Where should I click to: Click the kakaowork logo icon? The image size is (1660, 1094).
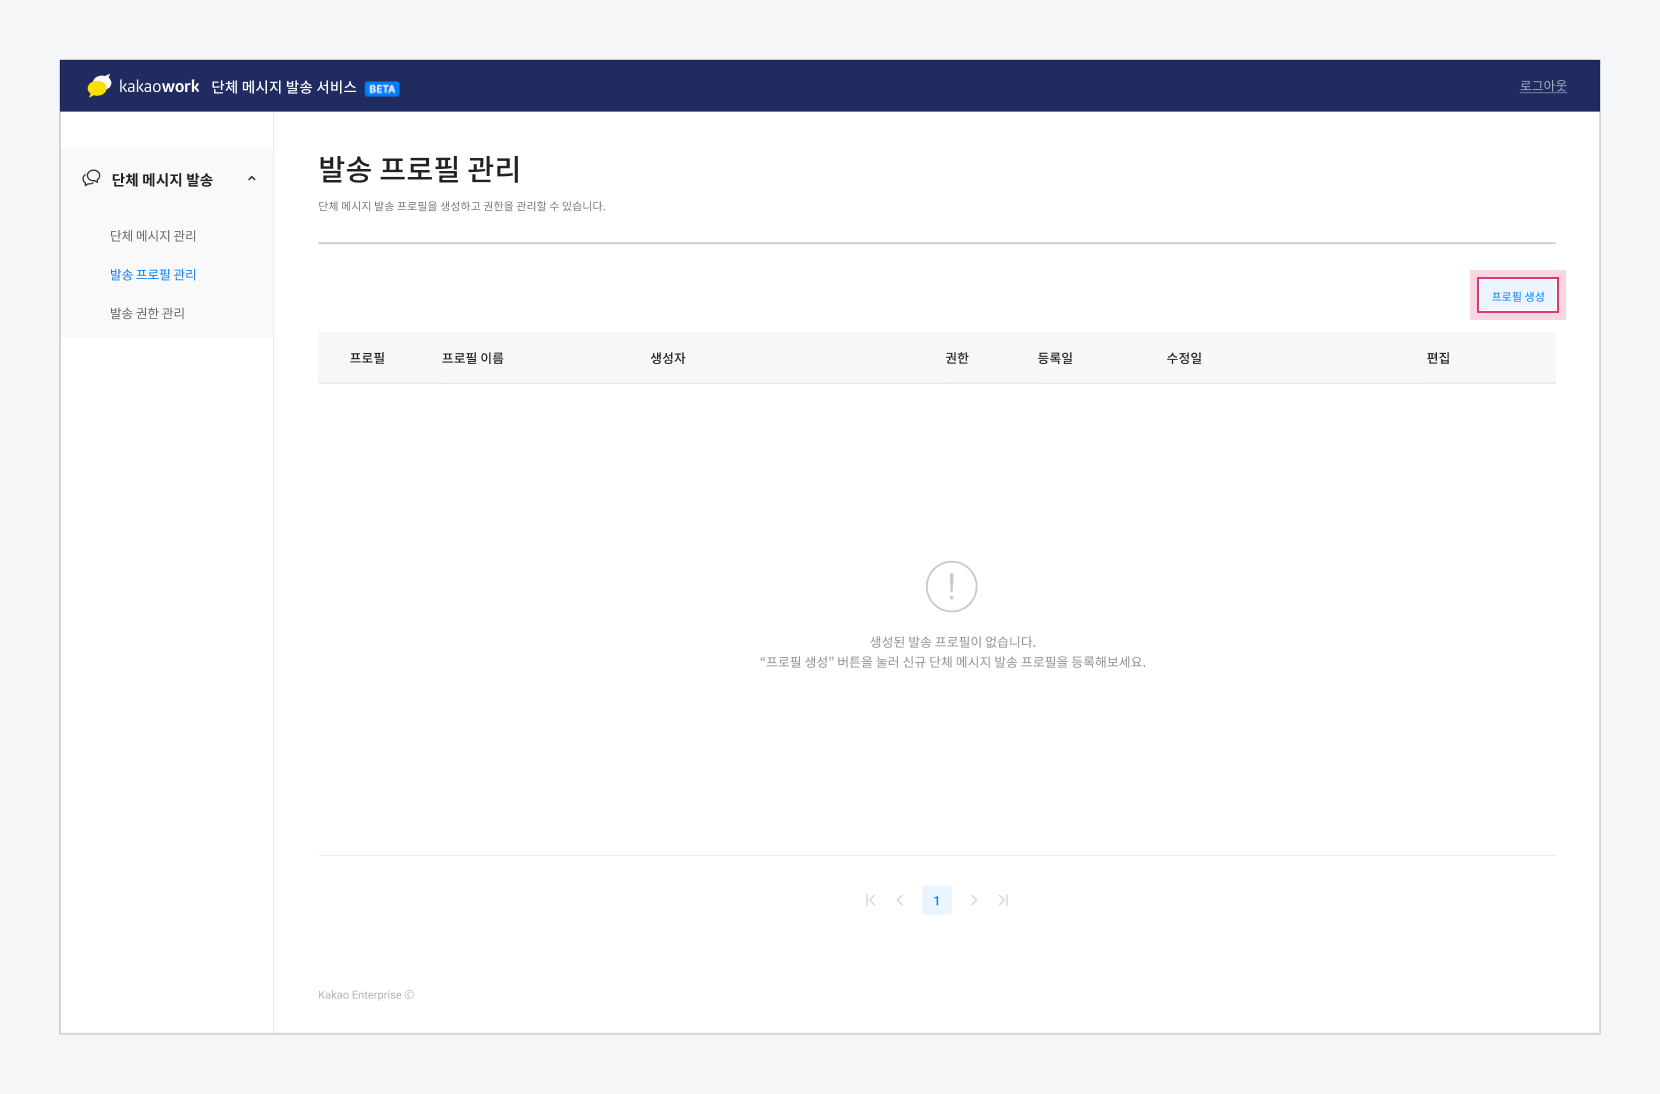point(99,86)
